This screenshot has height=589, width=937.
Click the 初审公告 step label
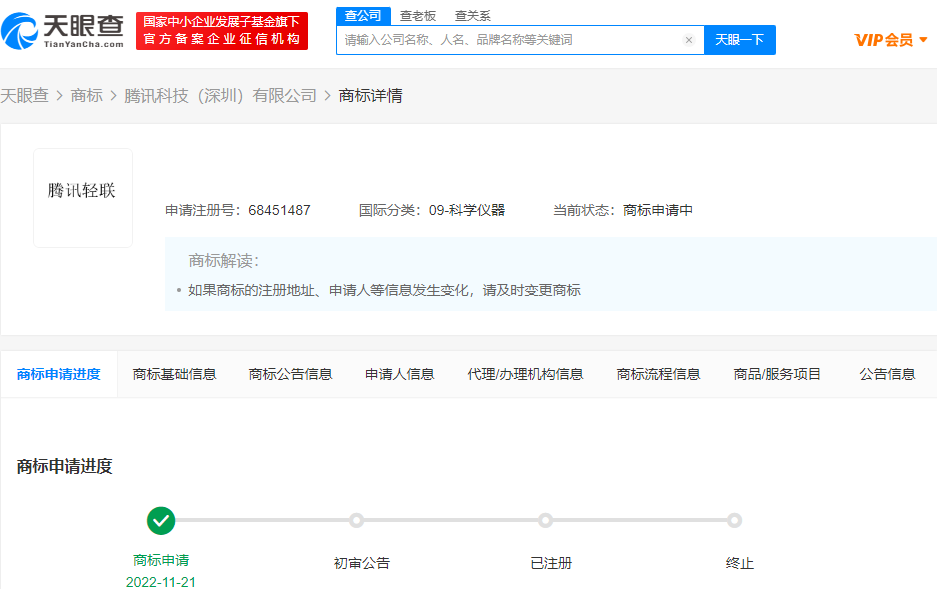[x=362, y=563]
